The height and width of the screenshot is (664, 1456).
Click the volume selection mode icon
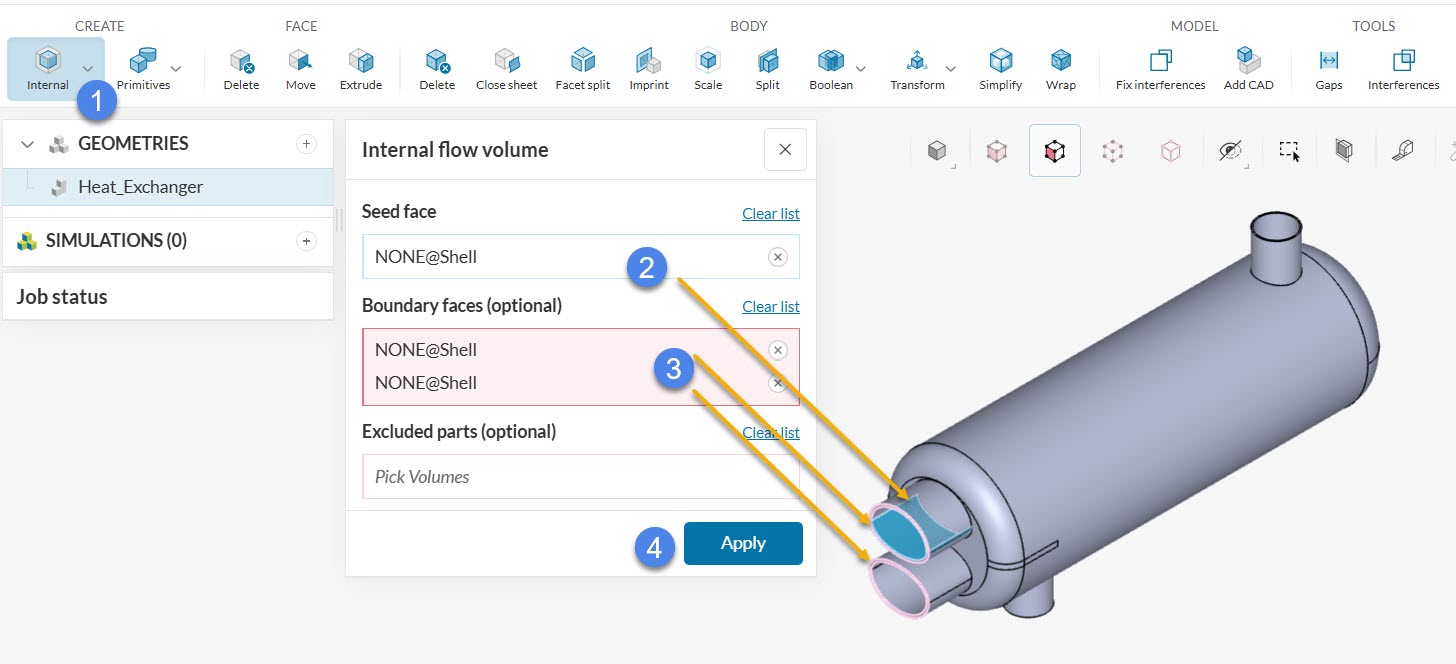click(x=1344, y=151)
